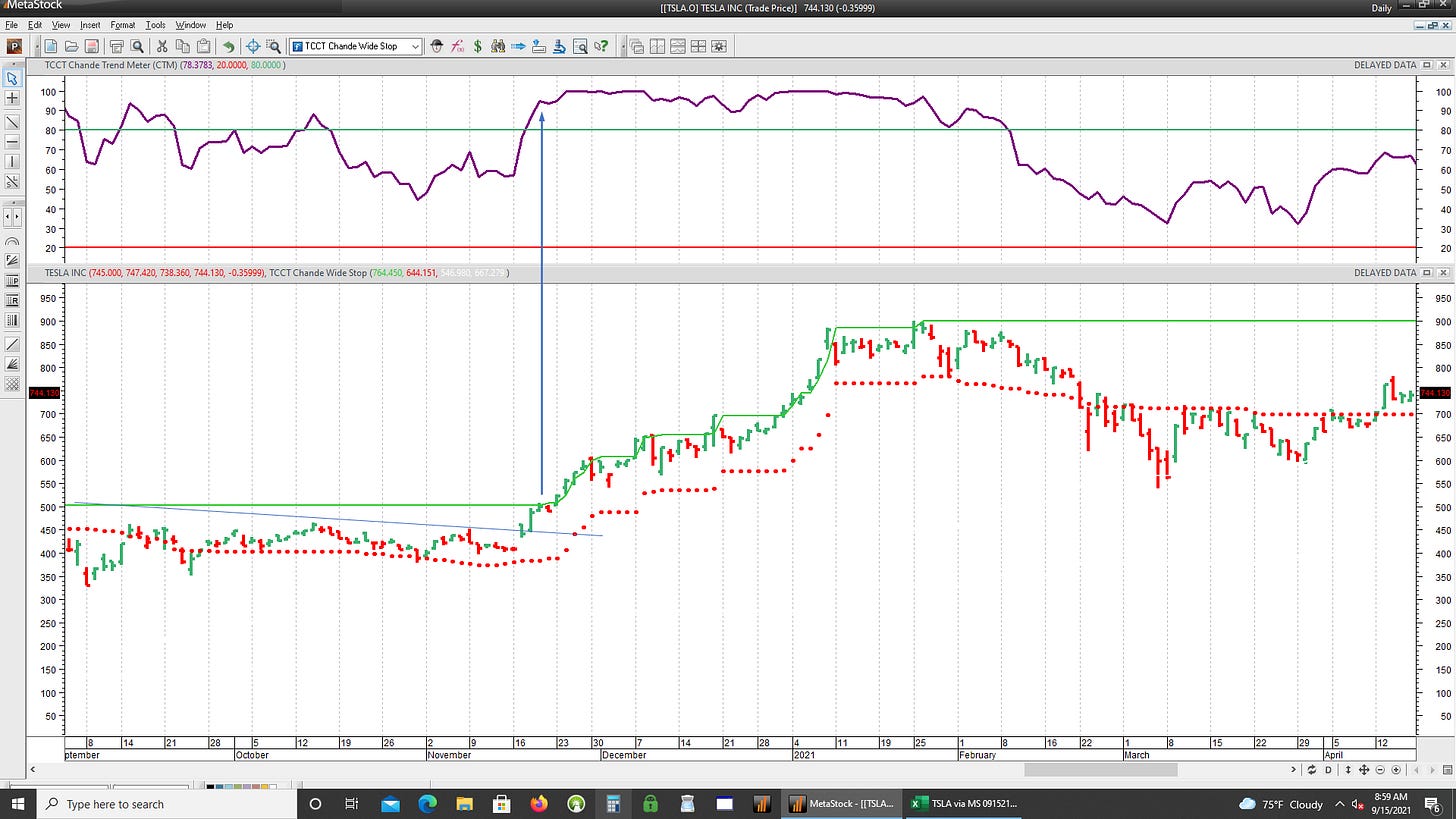This screenshot has width=1456, height=819.
Task: Click the Paste clipboard icon
Action: pos(203,46)
